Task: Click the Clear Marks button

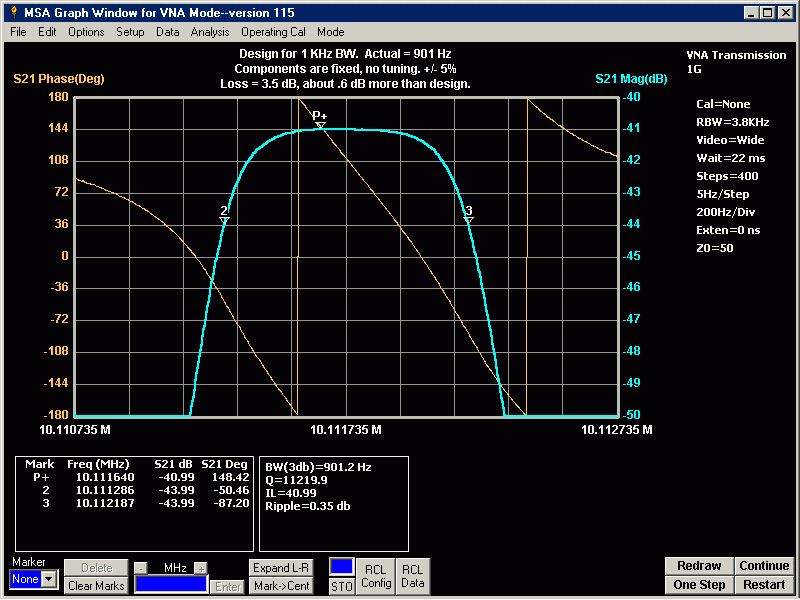Action: [x=96, y=586]
